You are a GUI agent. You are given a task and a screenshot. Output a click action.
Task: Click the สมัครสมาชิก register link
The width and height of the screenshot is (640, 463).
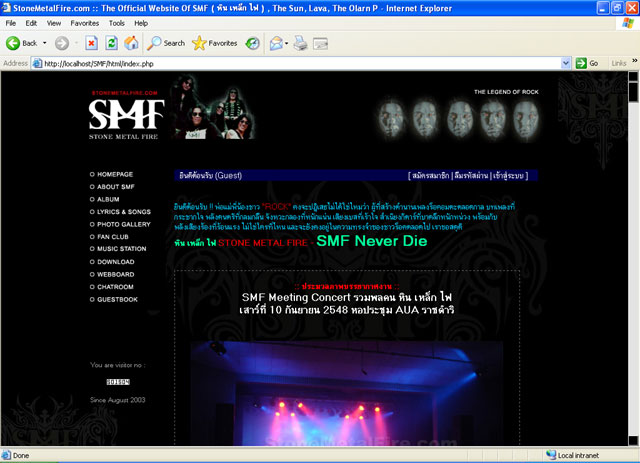coord(431,176)
